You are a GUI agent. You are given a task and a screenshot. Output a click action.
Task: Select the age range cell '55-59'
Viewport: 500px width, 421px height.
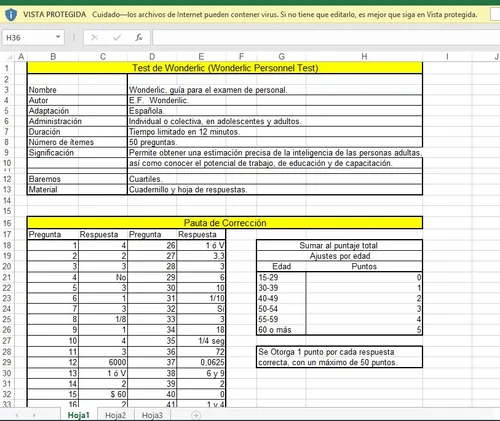point(281,319)
